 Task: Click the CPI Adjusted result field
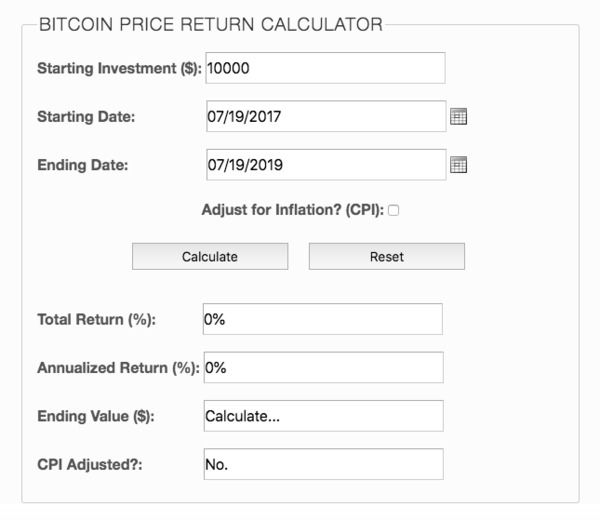[x=323, y=464]
